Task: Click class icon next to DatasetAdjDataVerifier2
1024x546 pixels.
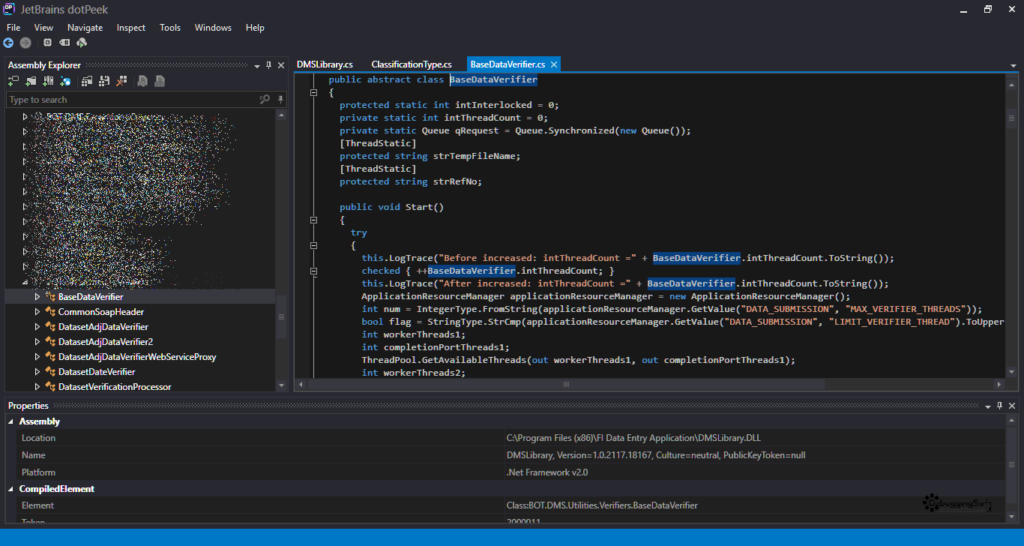Action: coord(50,342)
